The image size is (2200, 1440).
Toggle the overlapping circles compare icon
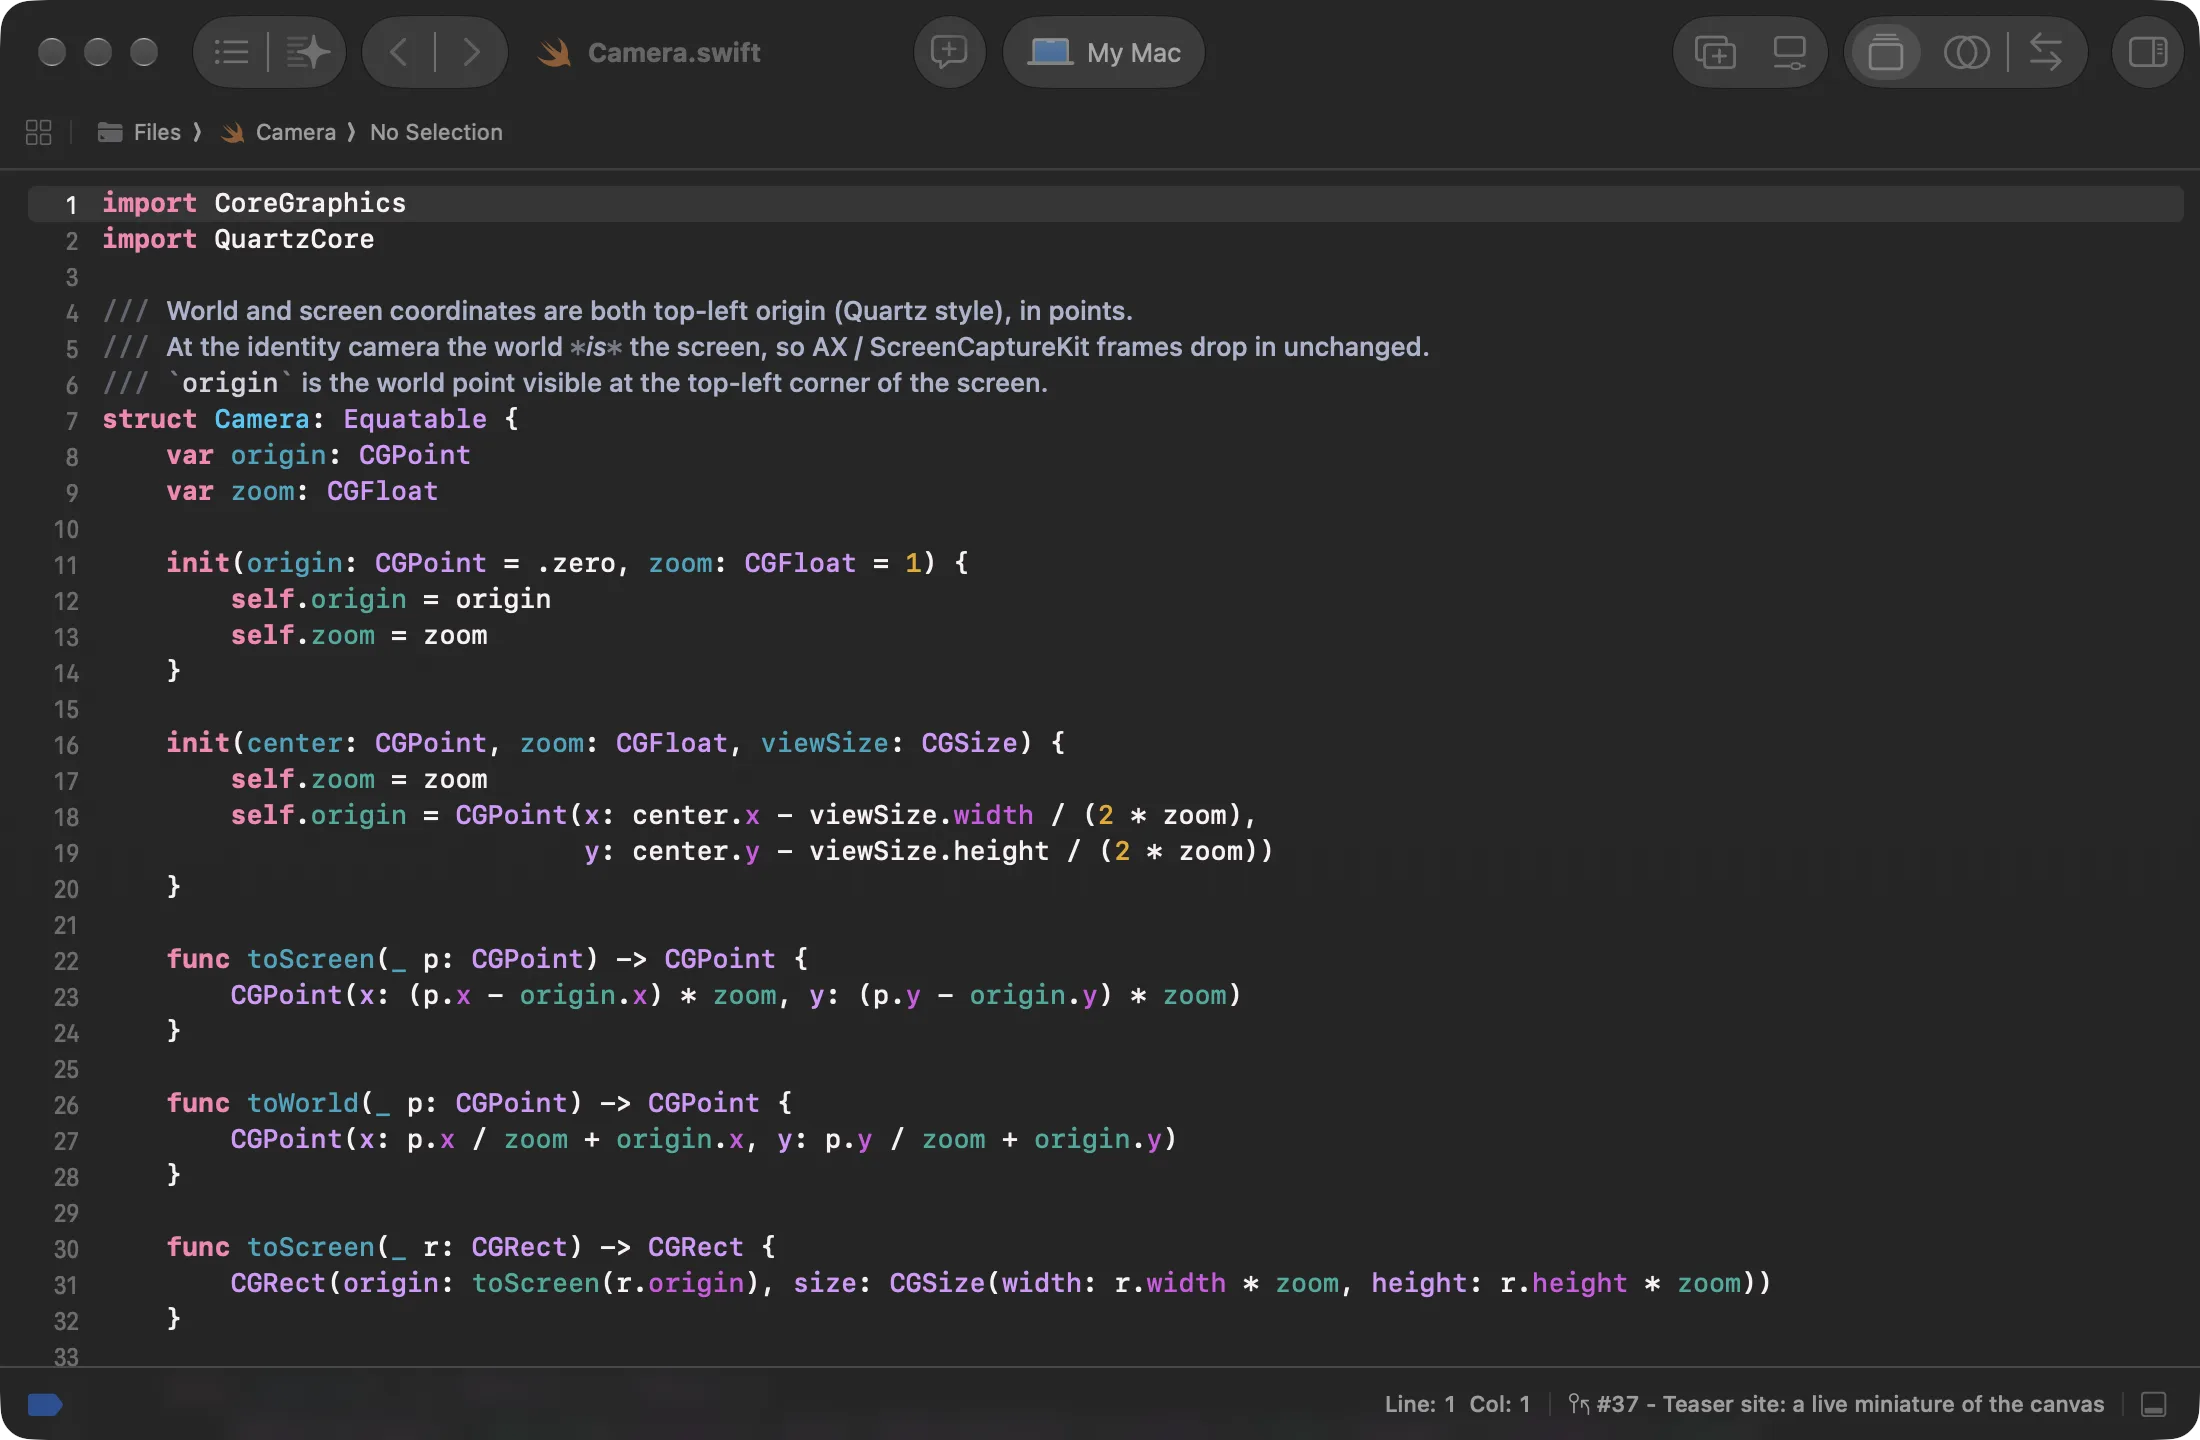click(x=1966, y=52)
